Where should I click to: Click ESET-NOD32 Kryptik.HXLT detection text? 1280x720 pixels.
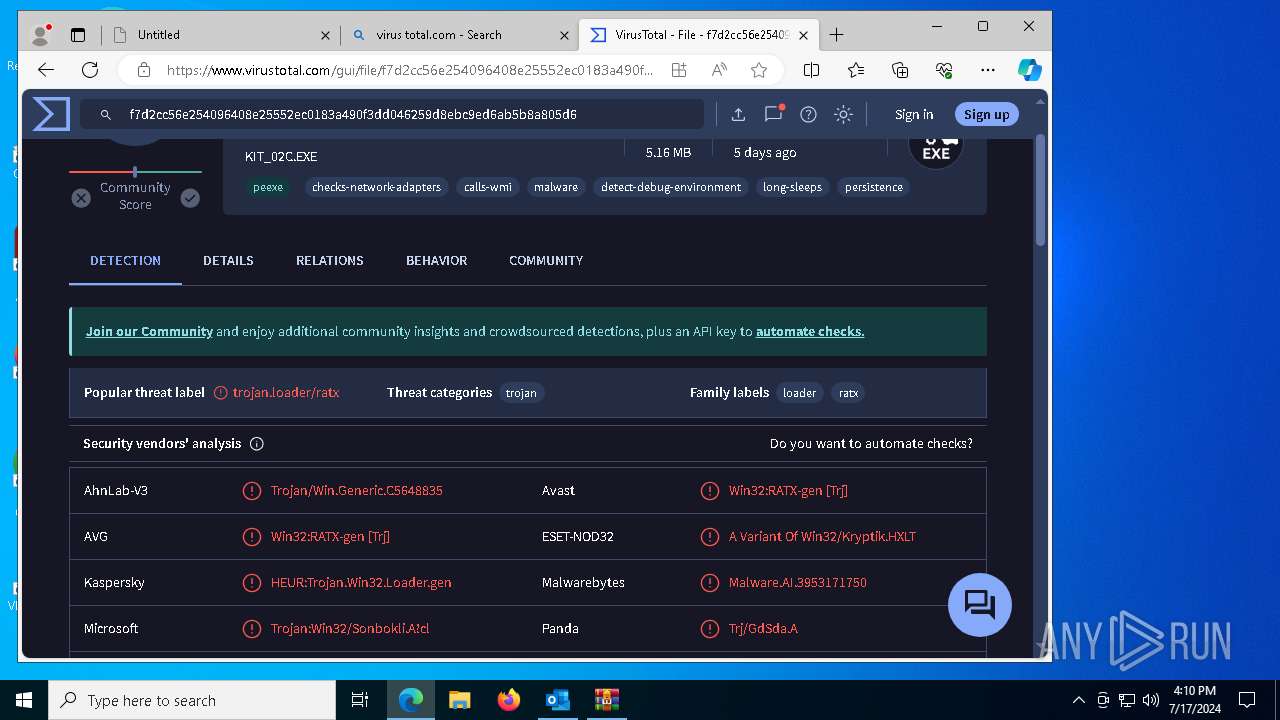click(x=822, y=536)
